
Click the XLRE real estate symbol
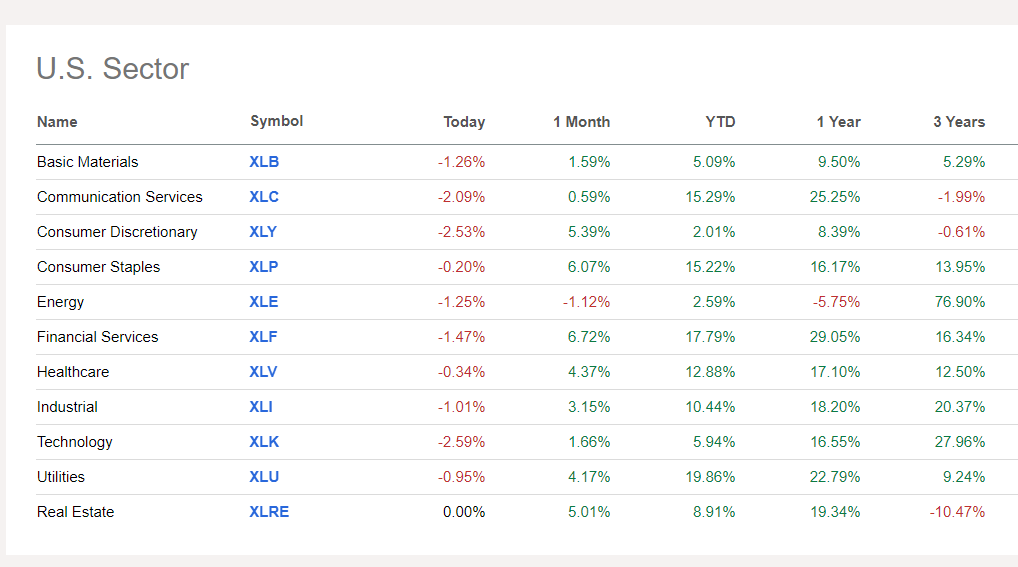[x=269, y=512]
